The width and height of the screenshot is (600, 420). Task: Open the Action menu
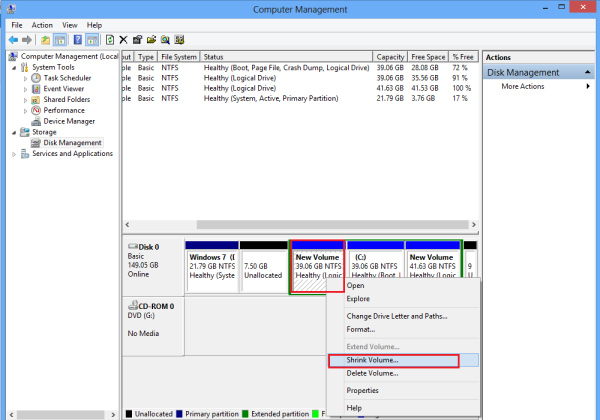[x=41, y=24]
